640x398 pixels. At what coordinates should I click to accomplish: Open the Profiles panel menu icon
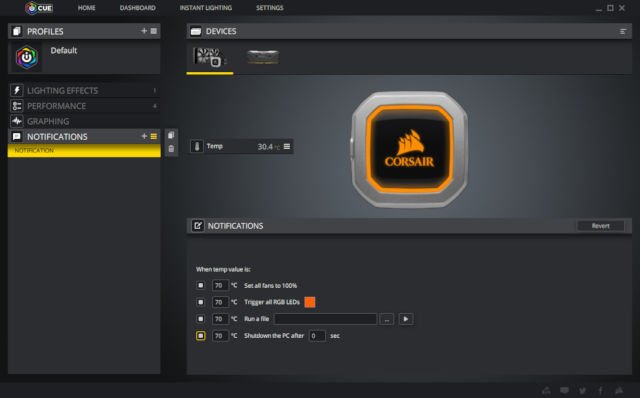tap(153, 31)
